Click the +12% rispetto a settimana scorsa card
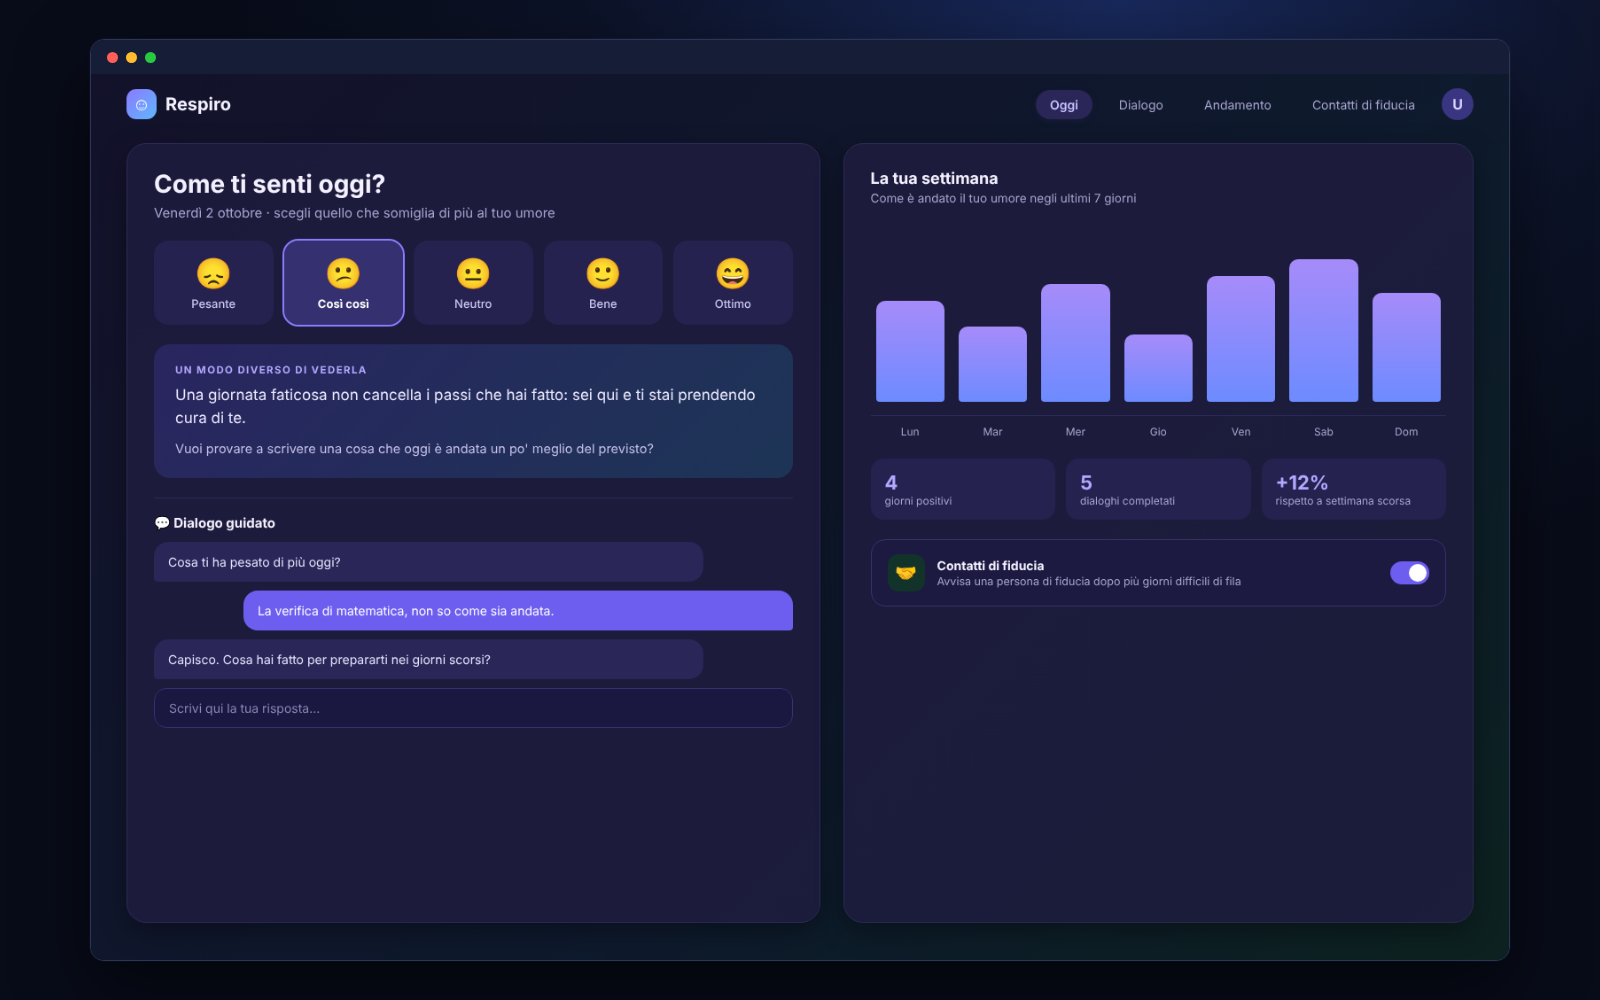 (x=1354, y=489)
